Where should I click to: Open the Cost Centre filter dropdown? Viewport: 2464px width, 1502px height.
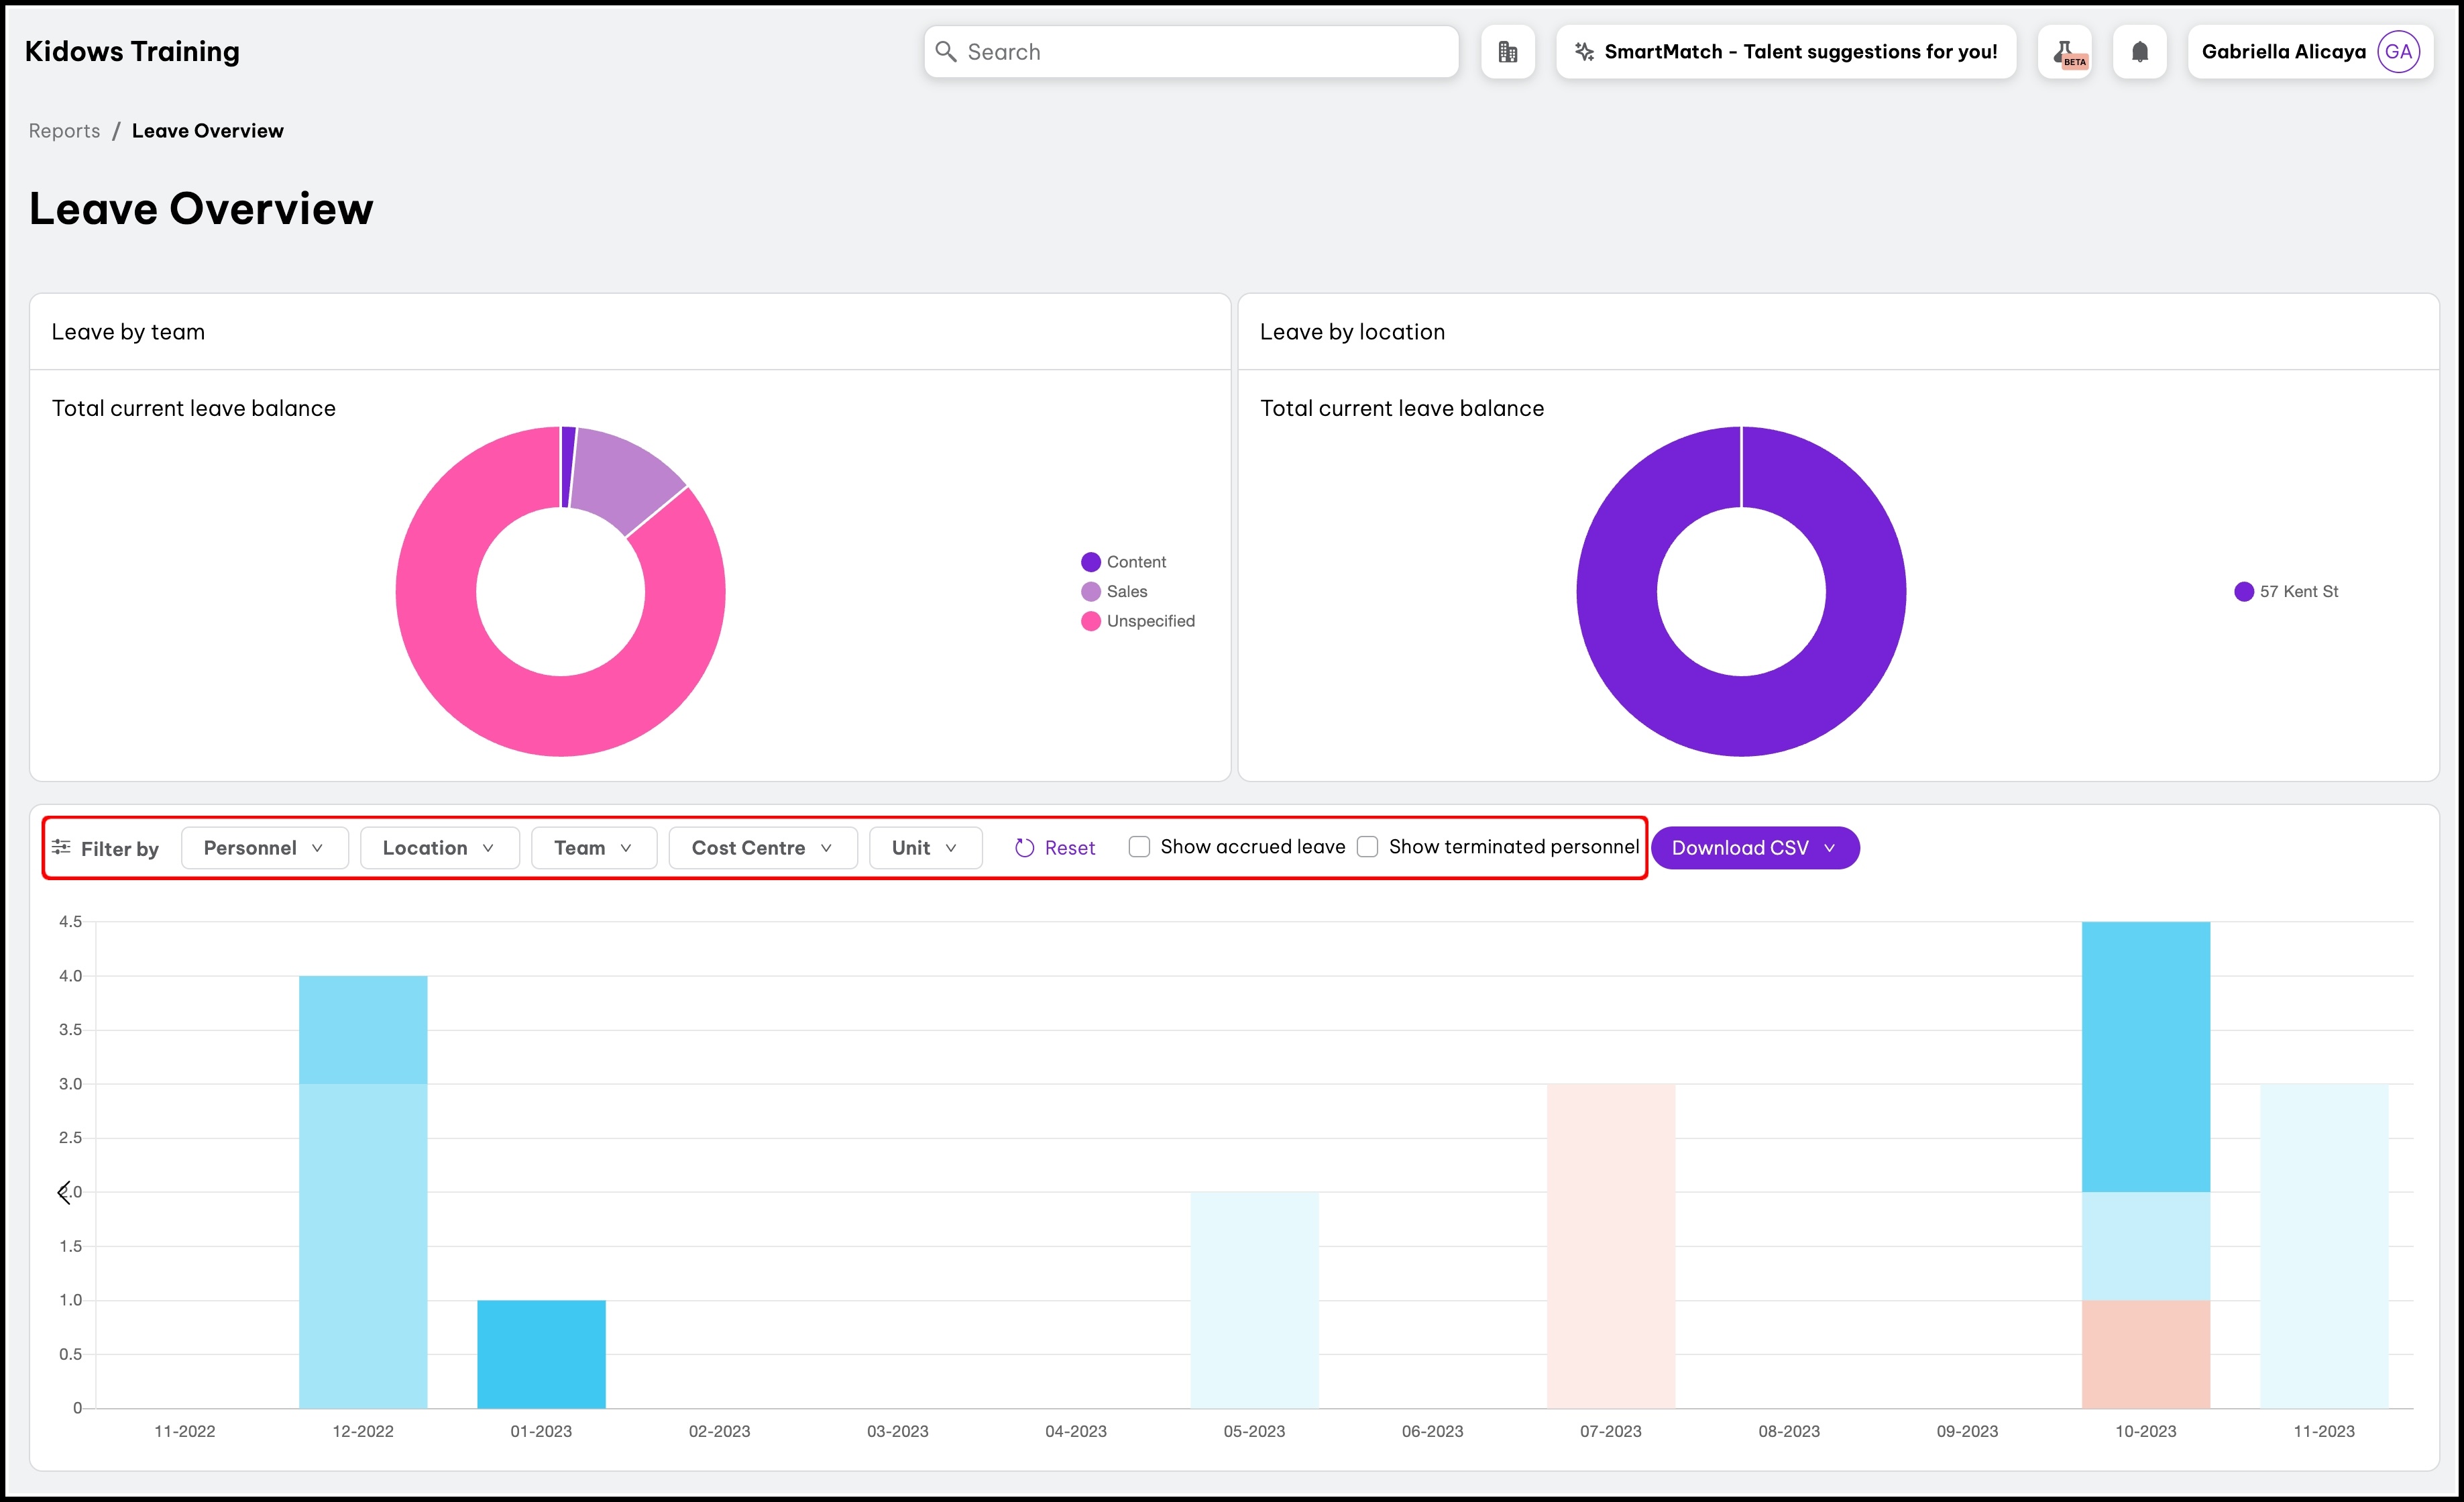762,848
